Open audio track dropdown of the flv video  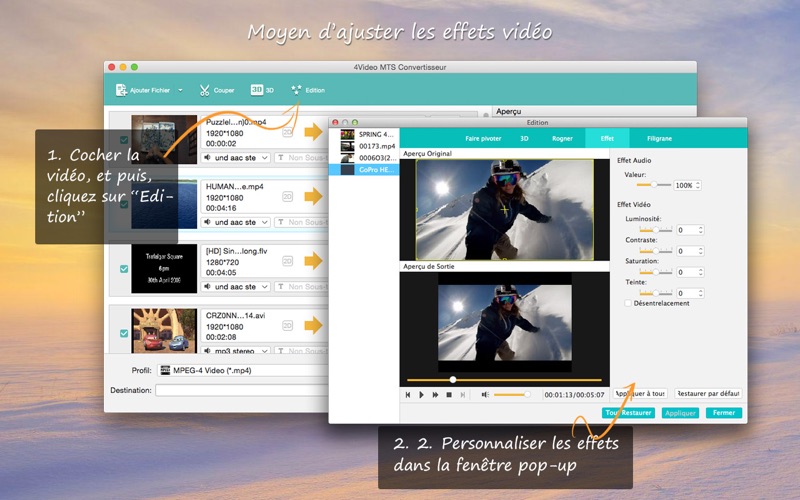(x=236, y=287)
